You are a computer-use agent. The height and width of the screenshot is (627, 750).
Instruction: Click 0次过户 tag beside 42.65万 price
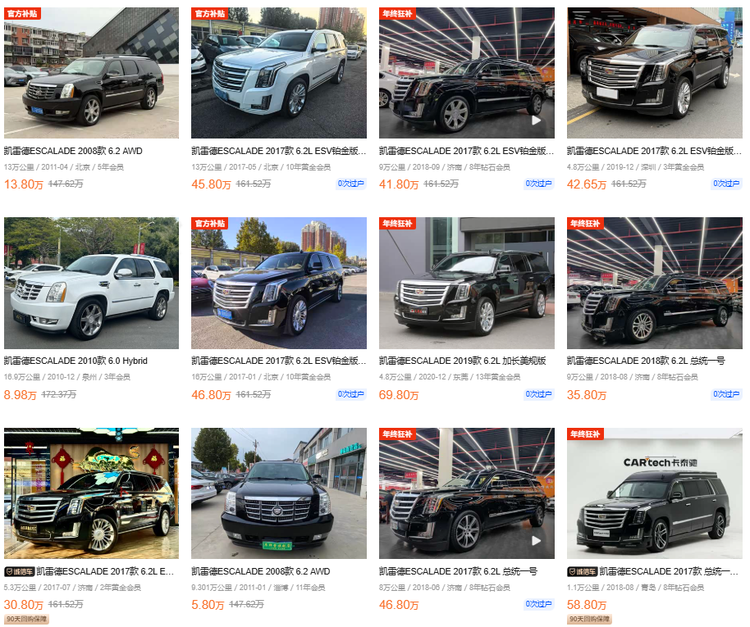coord(726,184)
